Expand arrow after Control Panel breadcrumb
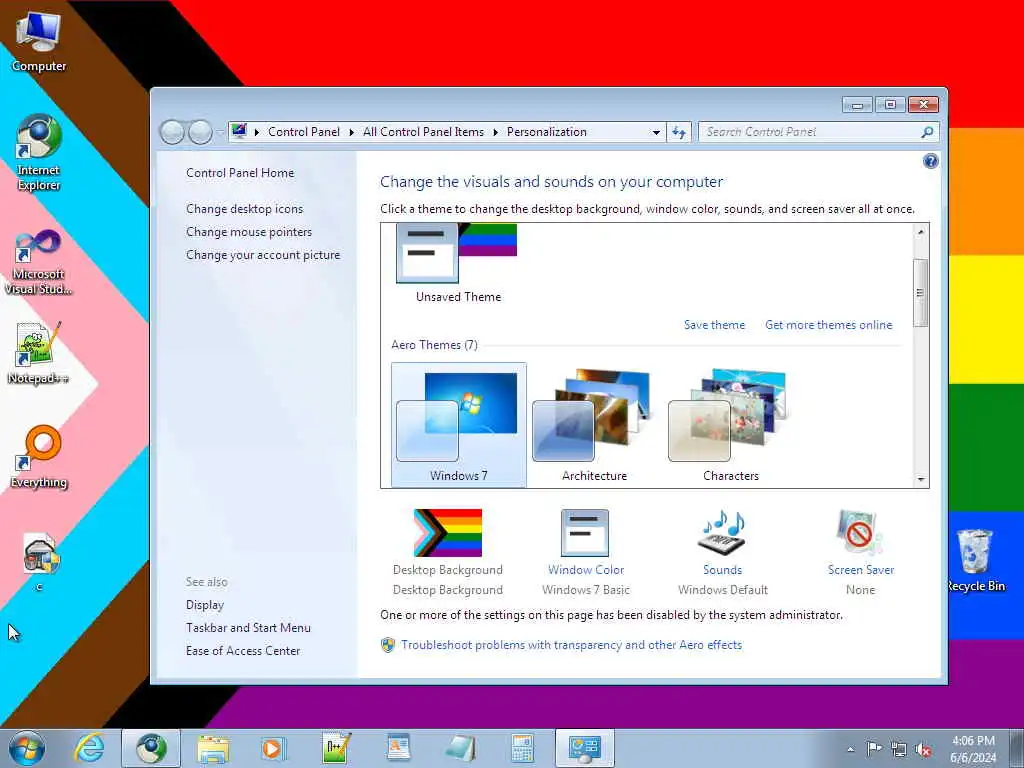This screenshot has width=1024, height=768. (x=351, y=132)
